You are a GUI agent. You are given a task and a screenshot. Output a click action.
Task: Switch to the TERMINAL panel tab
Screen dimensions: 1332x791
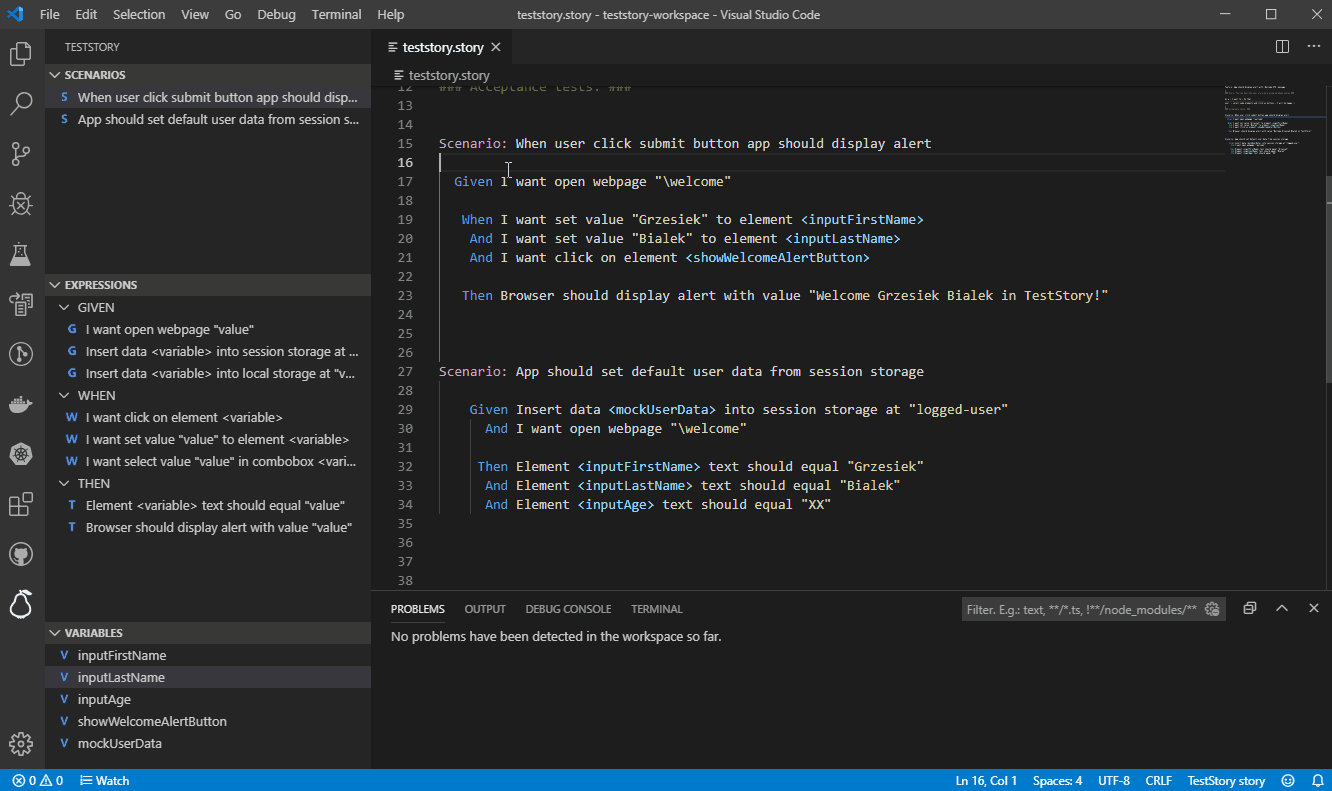point(657,609)
